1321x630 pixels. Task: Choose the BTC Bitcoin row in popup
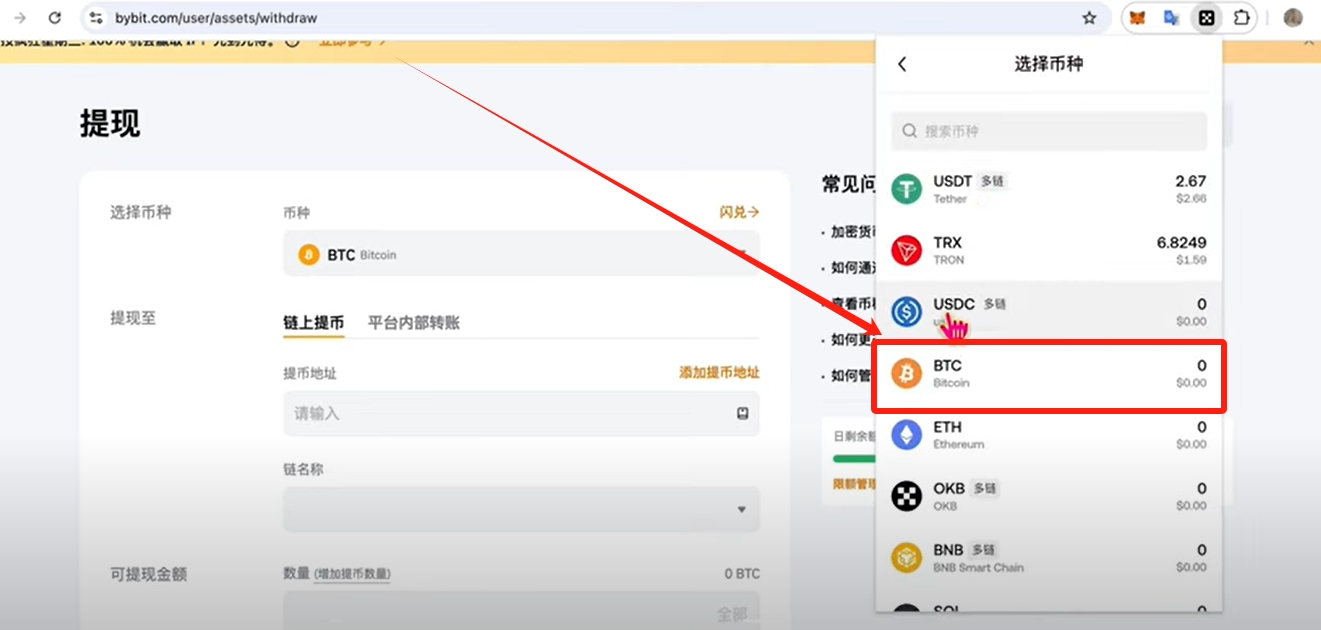tap(1049, 374)
